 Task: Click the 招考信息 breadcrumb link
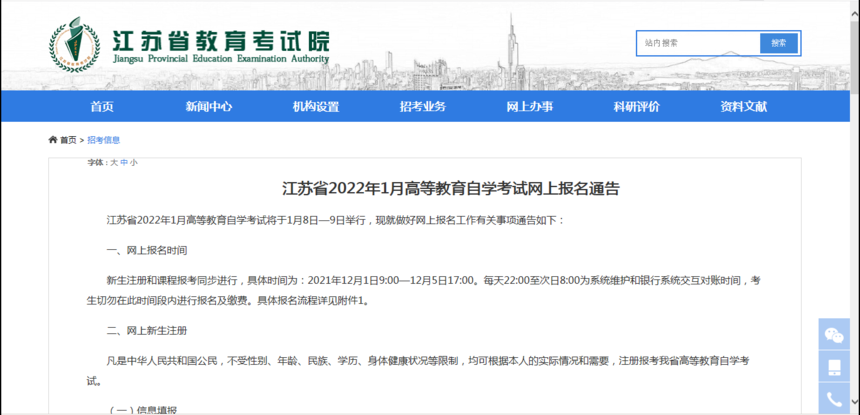(x=103, y=140)
